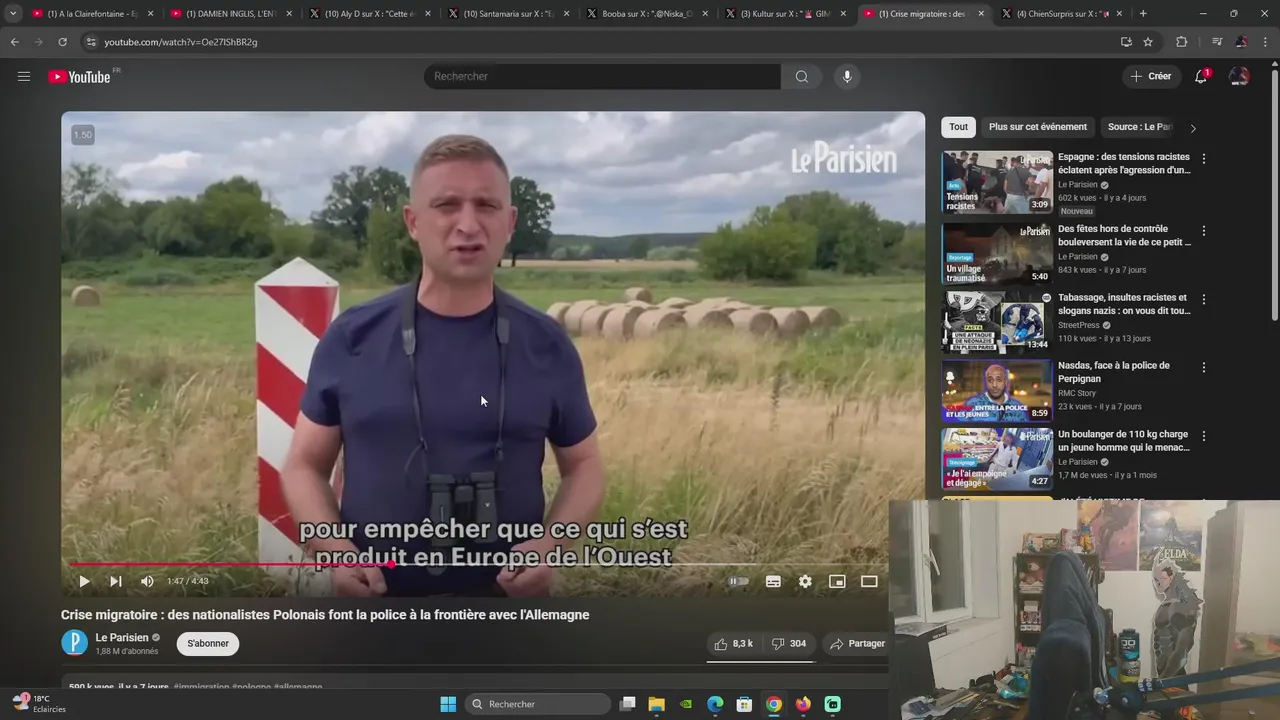The height and width of the screenshot is (720, 1280).
Task: Click the taskbar Rechercher search box
Action: (539, 704)
